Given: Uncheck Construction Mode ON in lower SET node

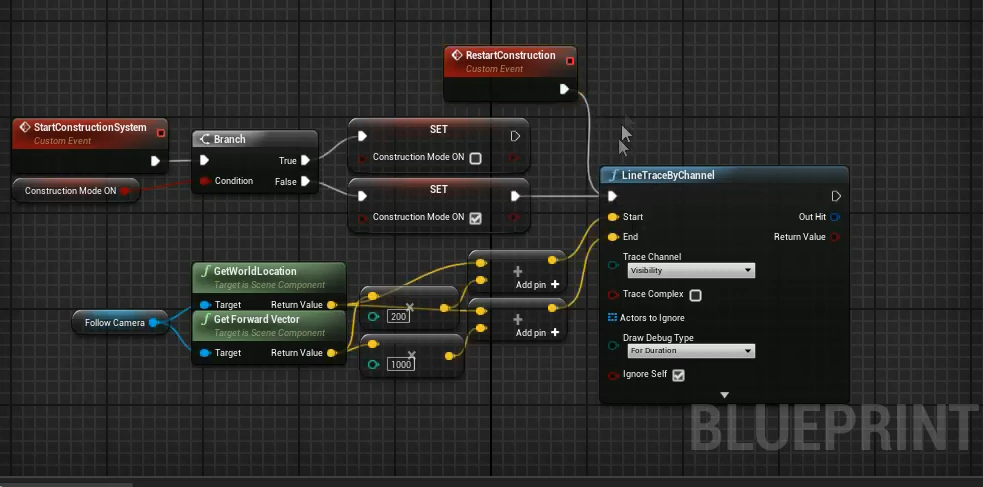Looking at the screenshot, I should tap(476, 218).
